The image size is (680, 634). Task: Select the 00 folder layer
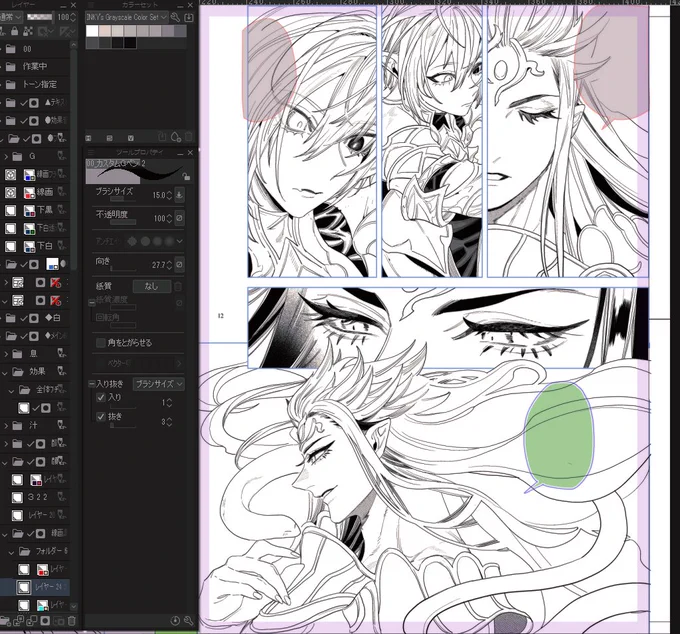[35, 49]
